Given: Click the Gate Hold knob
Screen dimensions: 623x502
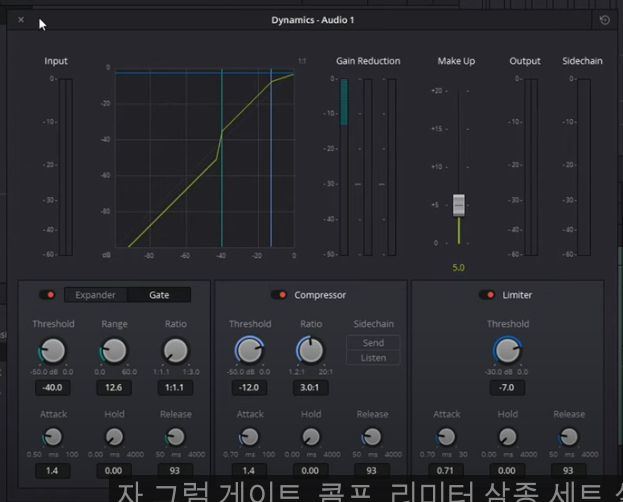Looking at the screenshot, I should click(114, 437).
